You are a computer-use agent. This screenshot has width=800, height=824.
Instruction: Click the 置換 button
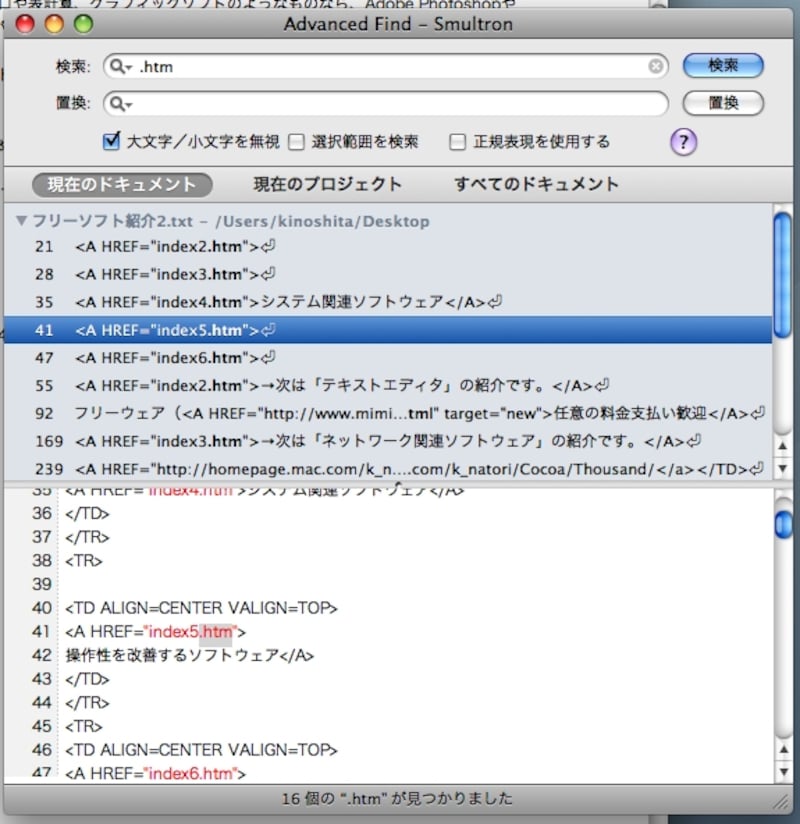tap(723, 103)
